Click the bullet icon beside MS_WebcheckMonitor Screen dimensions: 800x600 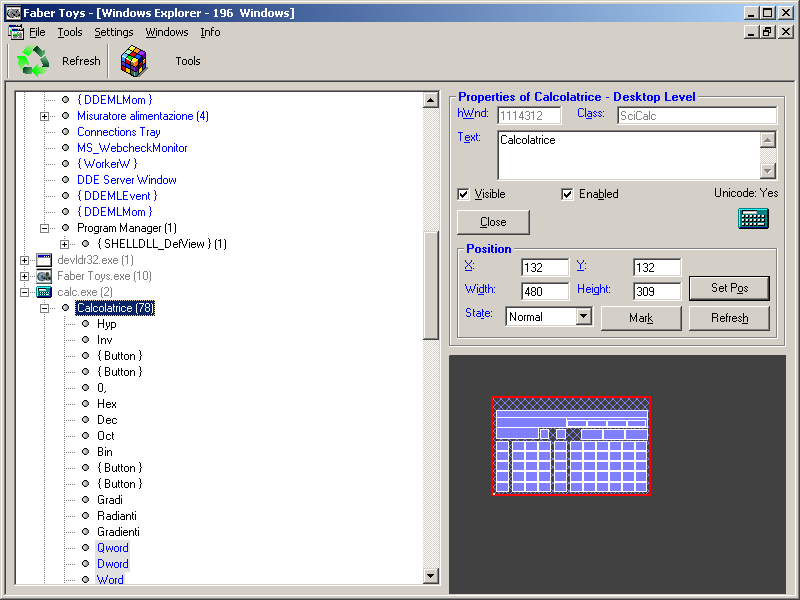click(65, 148)
